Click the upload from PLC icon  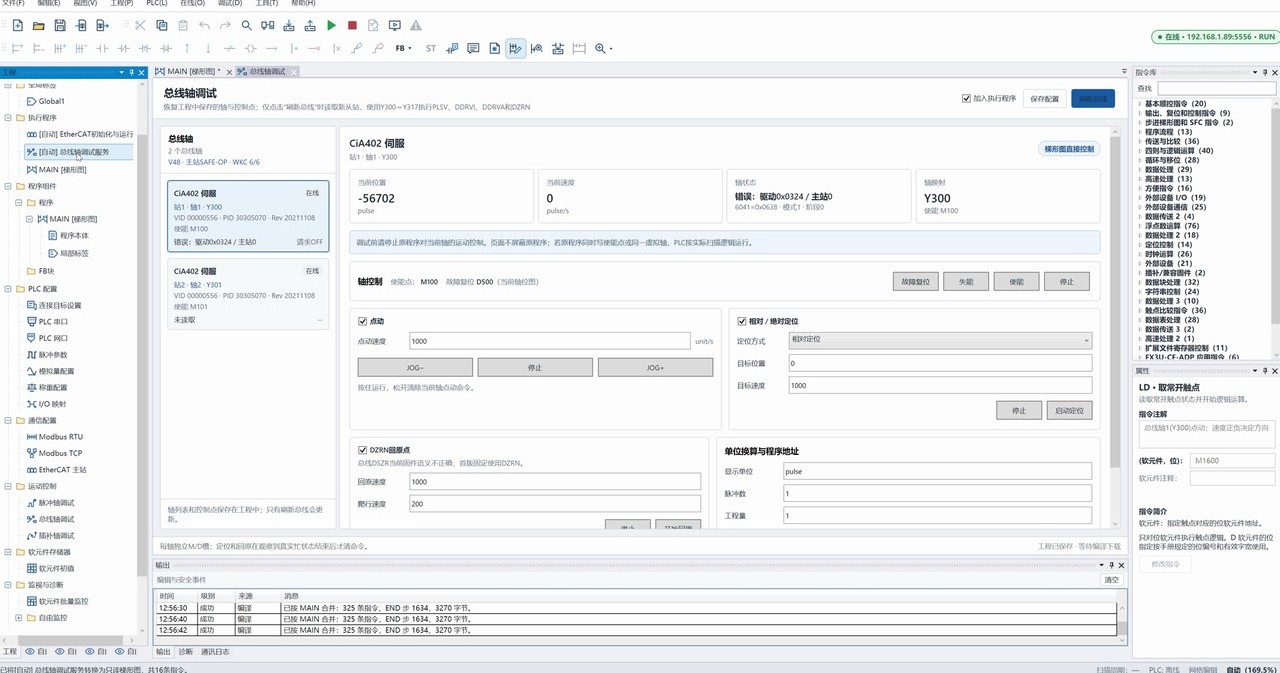click(310, 25)
